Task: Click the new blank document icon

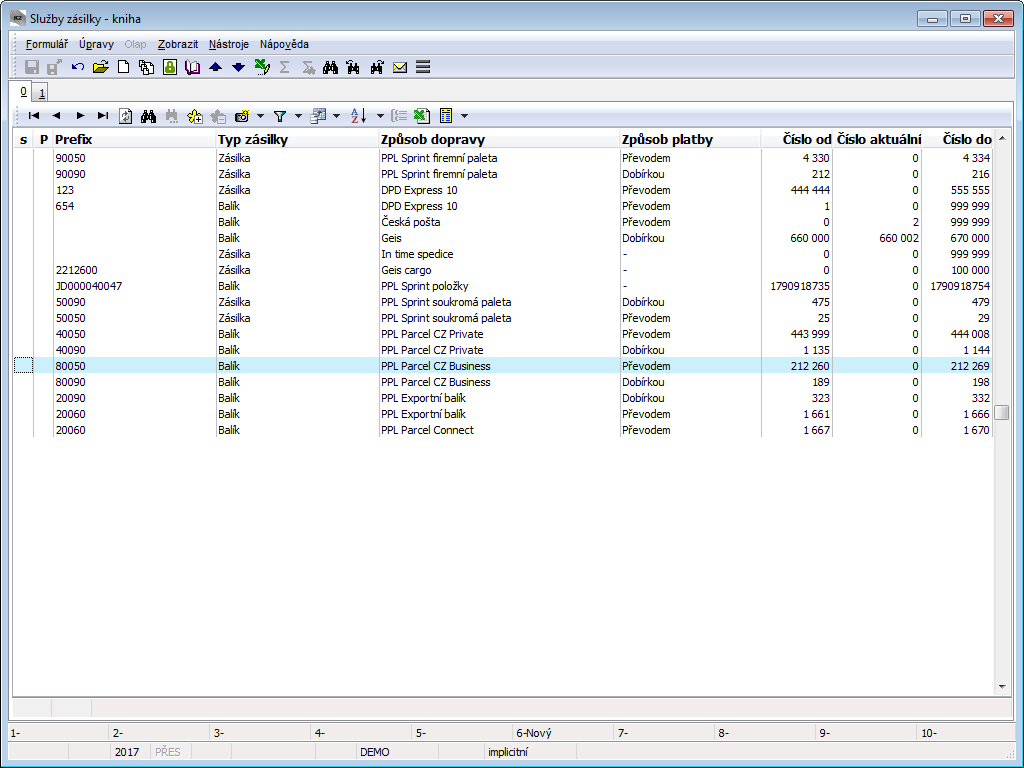Action: [124, 67]
